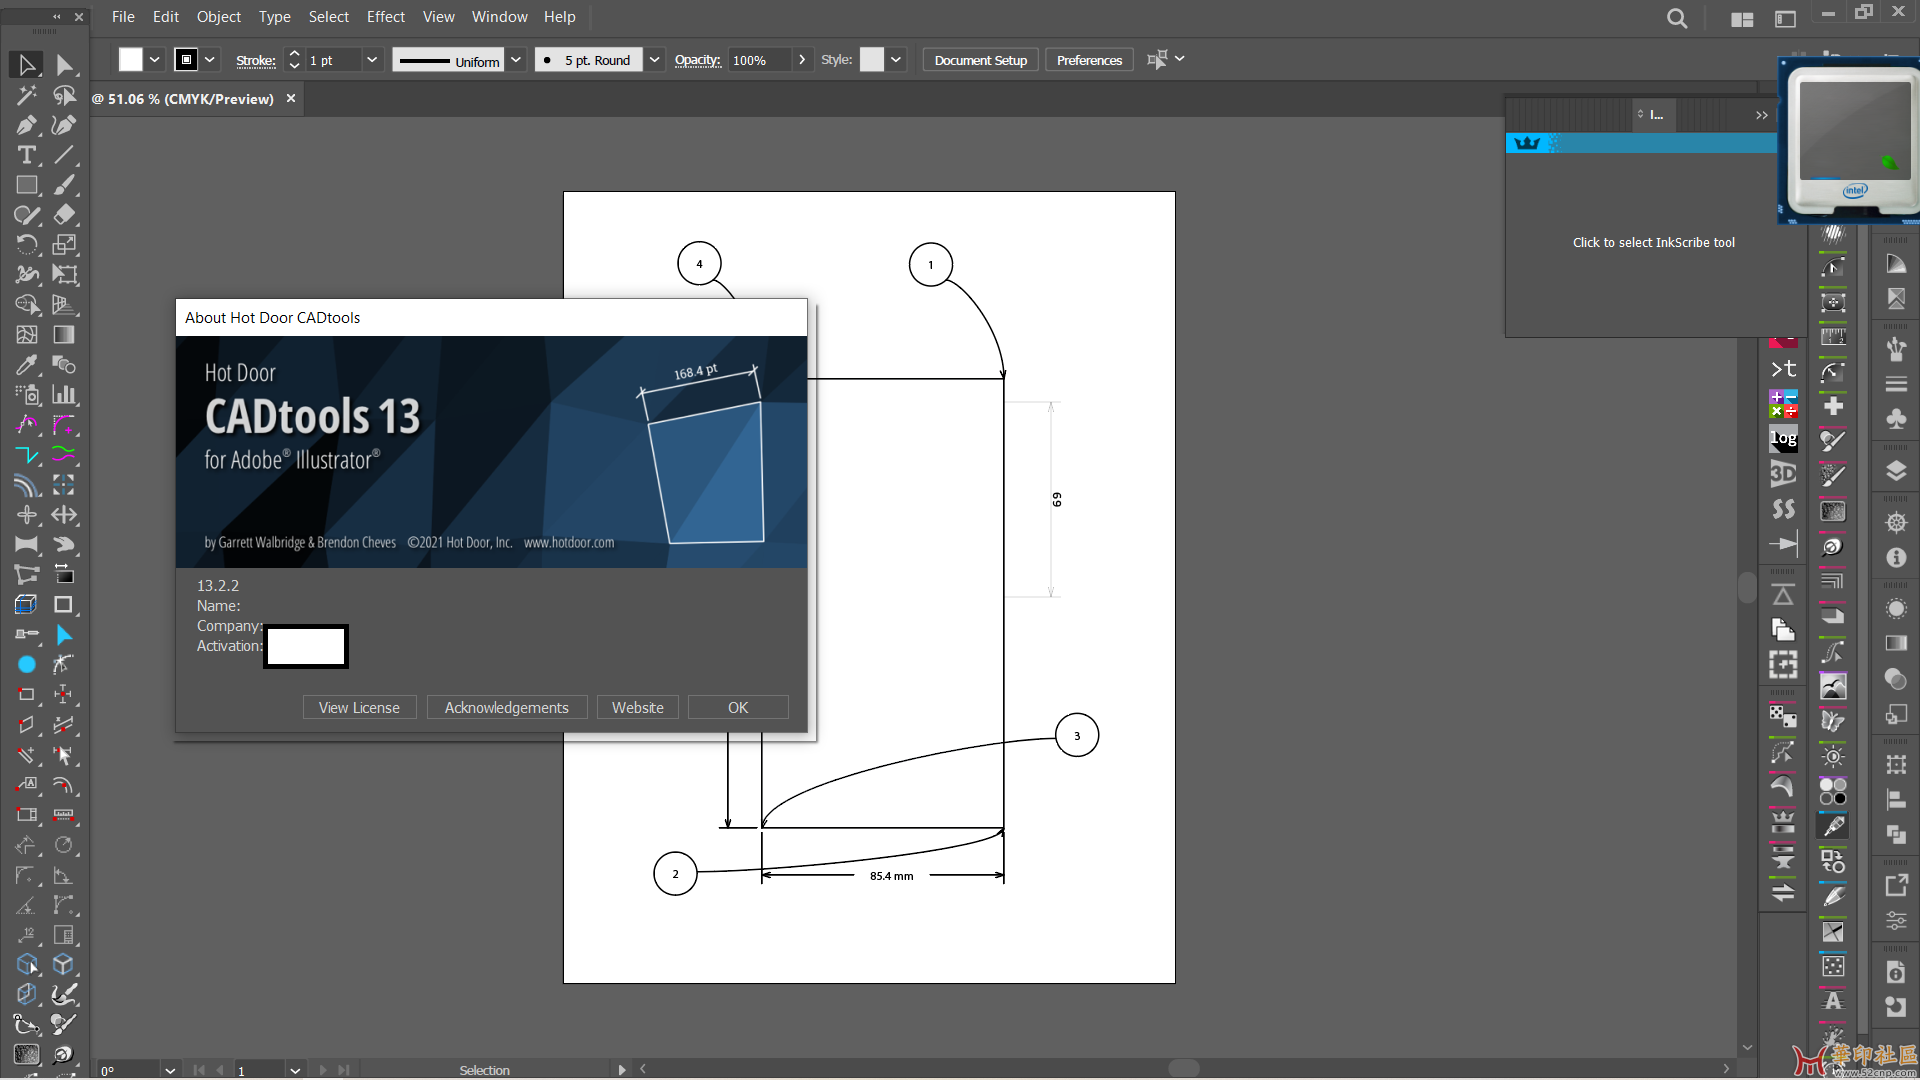Select the Line Segment tool
This screenshot has height=1080, width=1920.
pyautogui.click(x=64, y=155)
